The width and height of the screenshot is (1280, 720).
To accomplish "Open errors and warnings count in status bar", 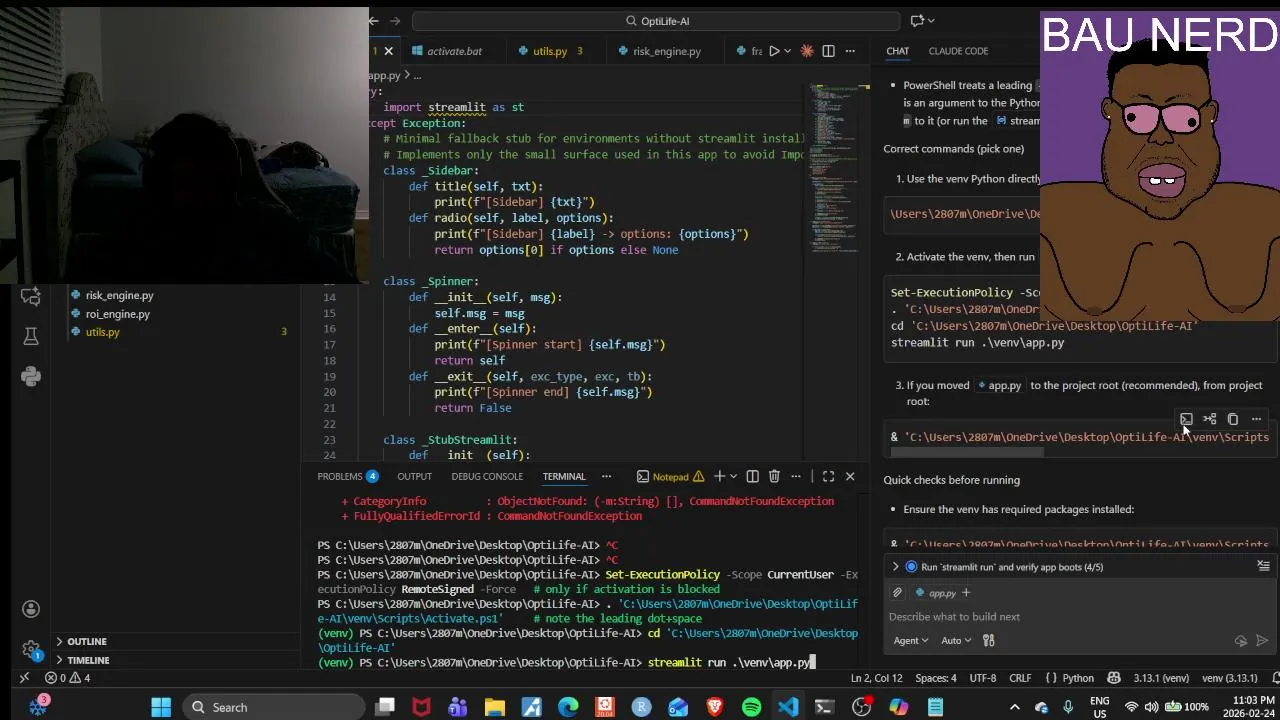I will [68, 678].
